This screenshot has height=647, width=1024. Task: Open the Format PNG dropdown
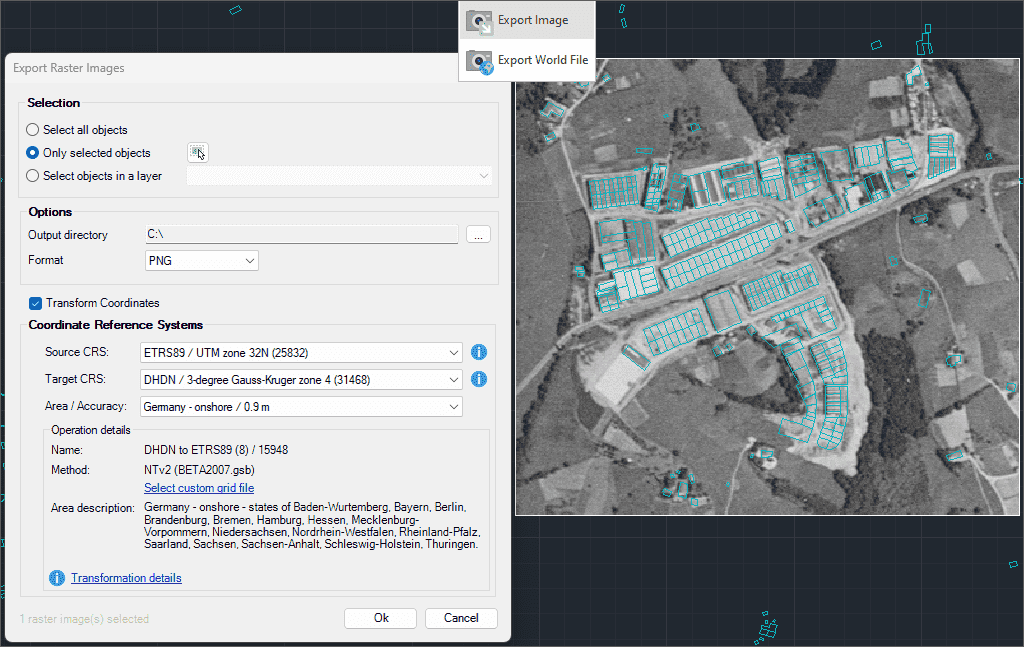click(201, 260)
